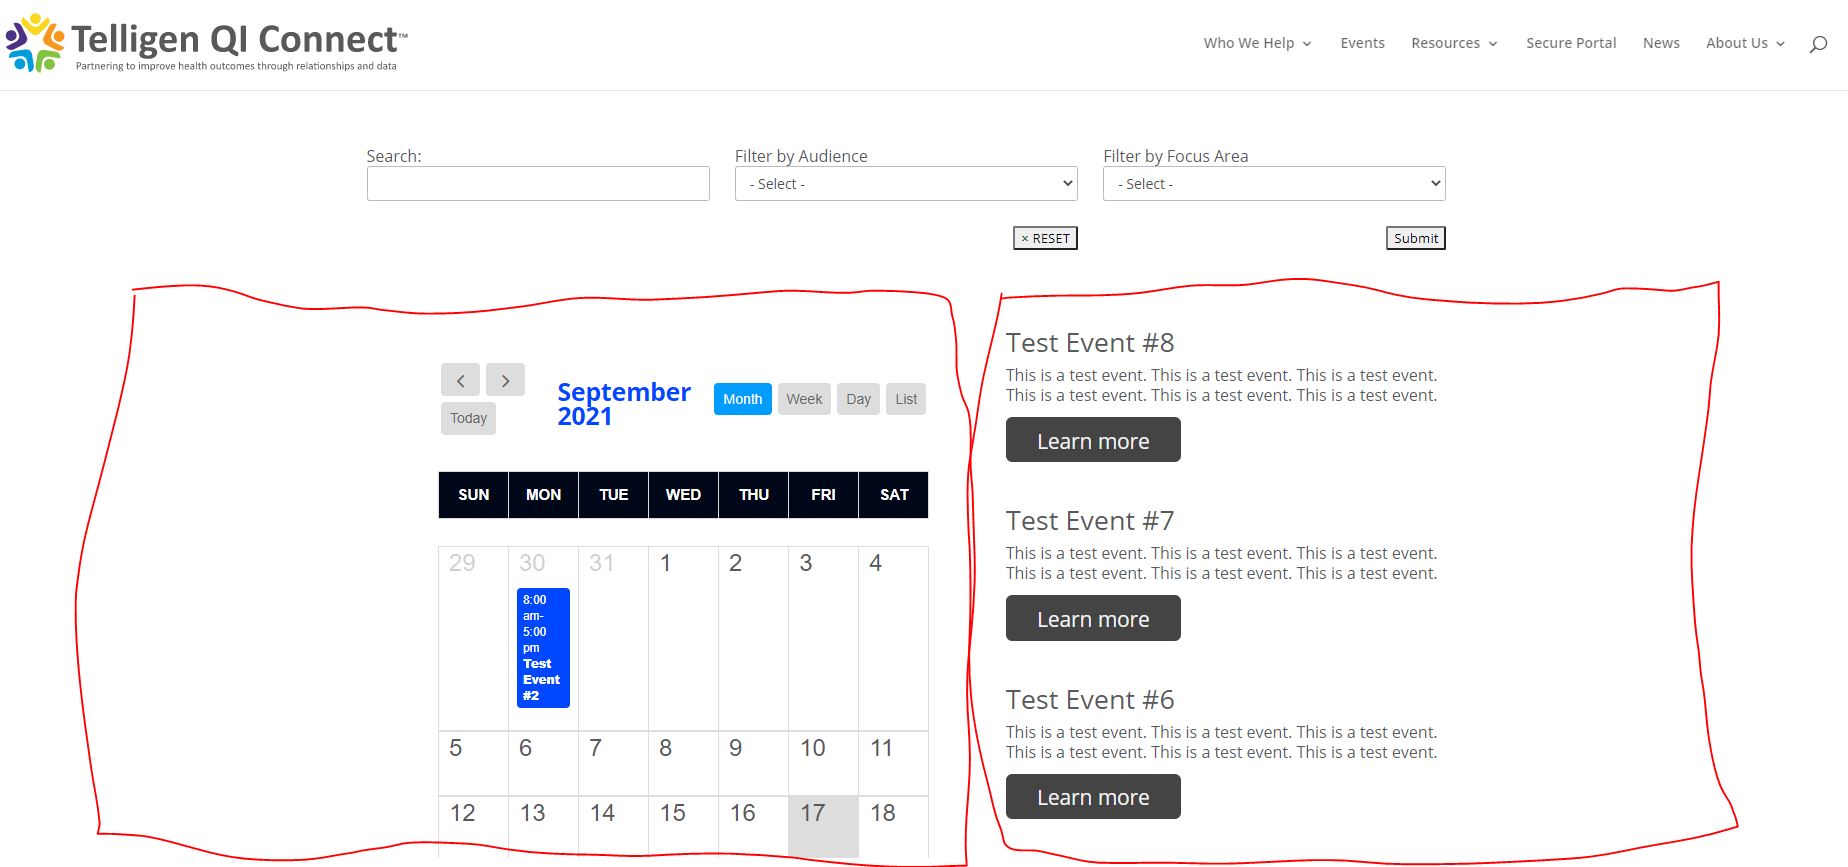Select September 15 on the calendar
1848x867 pixels.
(683, 826)
